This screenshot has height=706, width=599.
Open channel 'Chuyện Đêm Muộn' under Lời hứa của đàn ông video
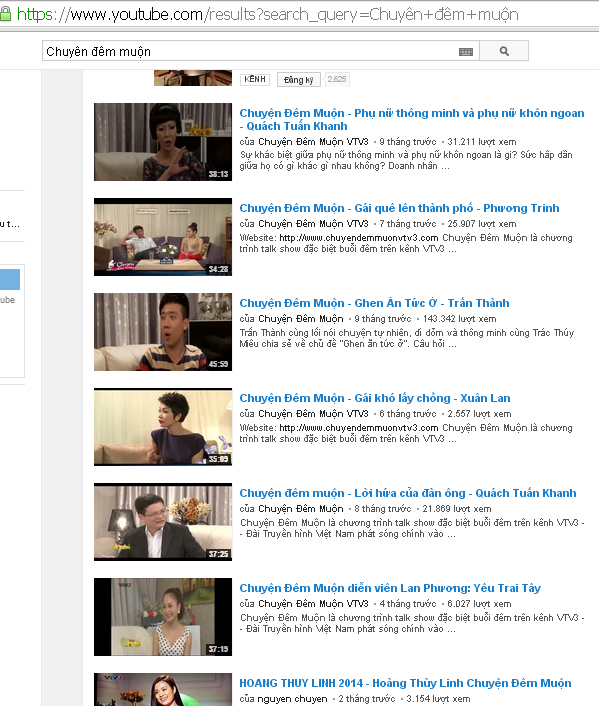click(300, 509)
